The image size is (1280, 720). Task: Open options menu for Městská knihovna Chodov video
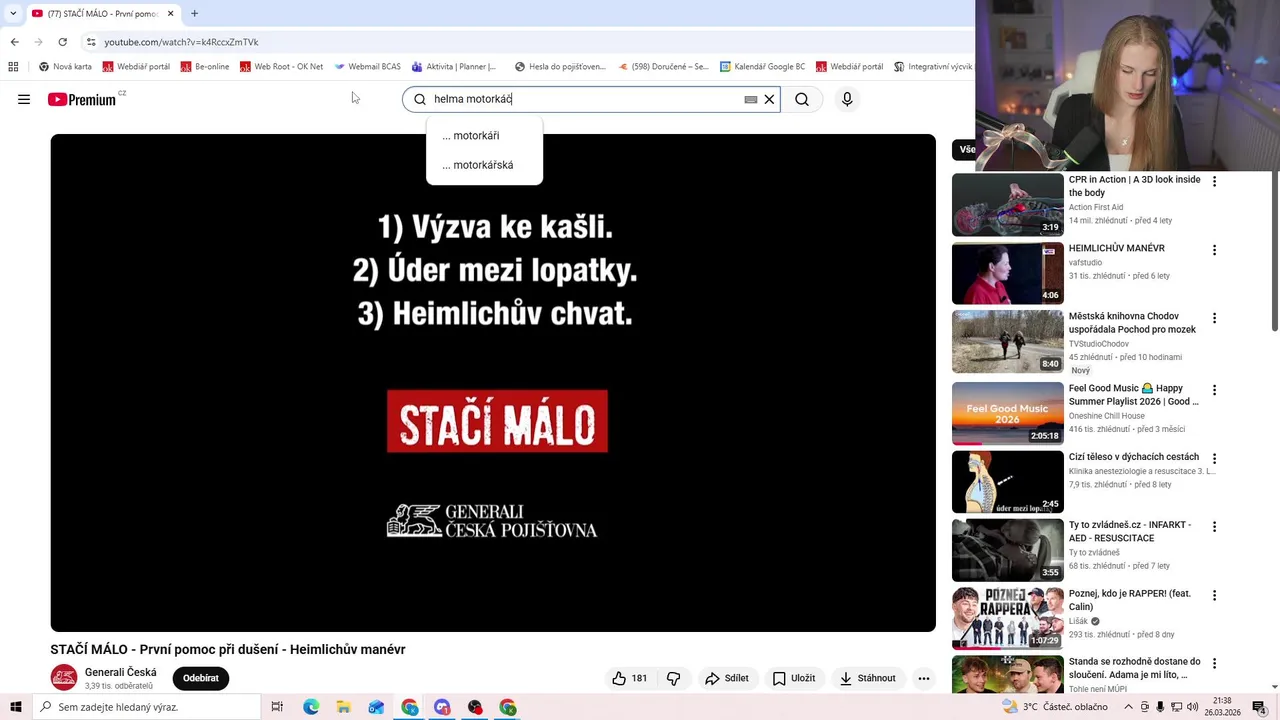click(1214, 318)
